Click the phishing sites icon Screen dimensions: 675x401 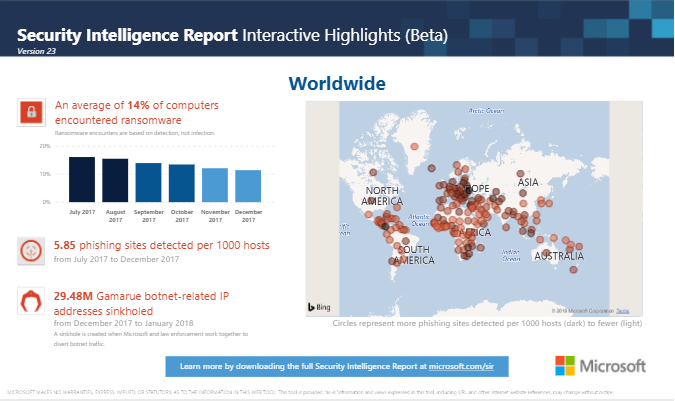[x=31, y=251]
